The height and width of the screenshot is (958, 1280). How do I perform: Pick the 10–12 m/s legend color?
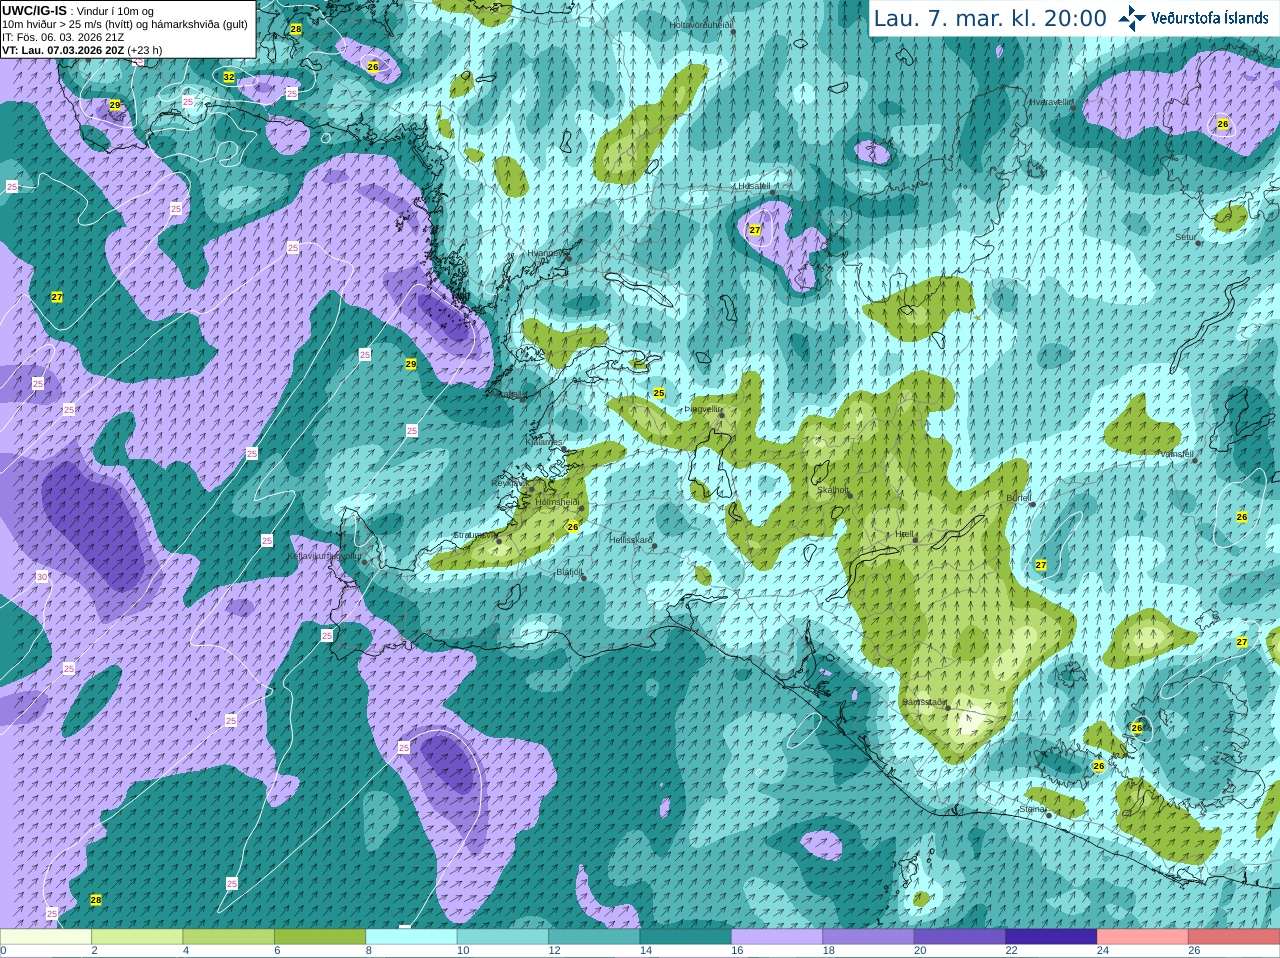[x=503, y=937]
